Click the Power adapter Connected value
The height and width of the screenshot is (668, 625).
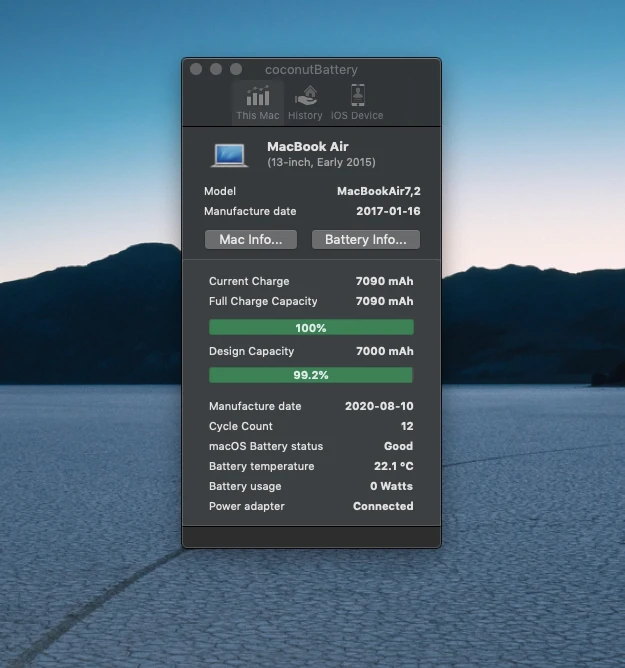(383, 506)
